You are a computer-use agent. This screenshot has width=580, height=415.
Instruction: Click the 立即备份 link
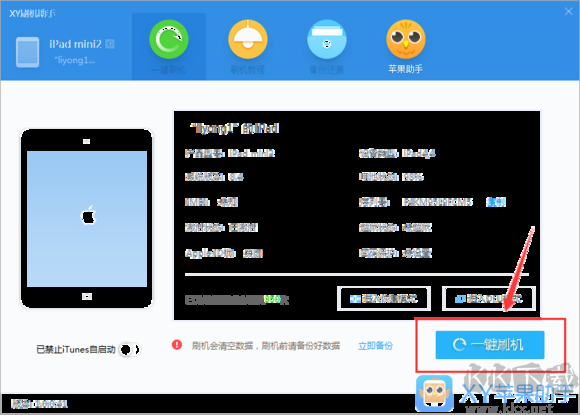(x=375, y=346)
